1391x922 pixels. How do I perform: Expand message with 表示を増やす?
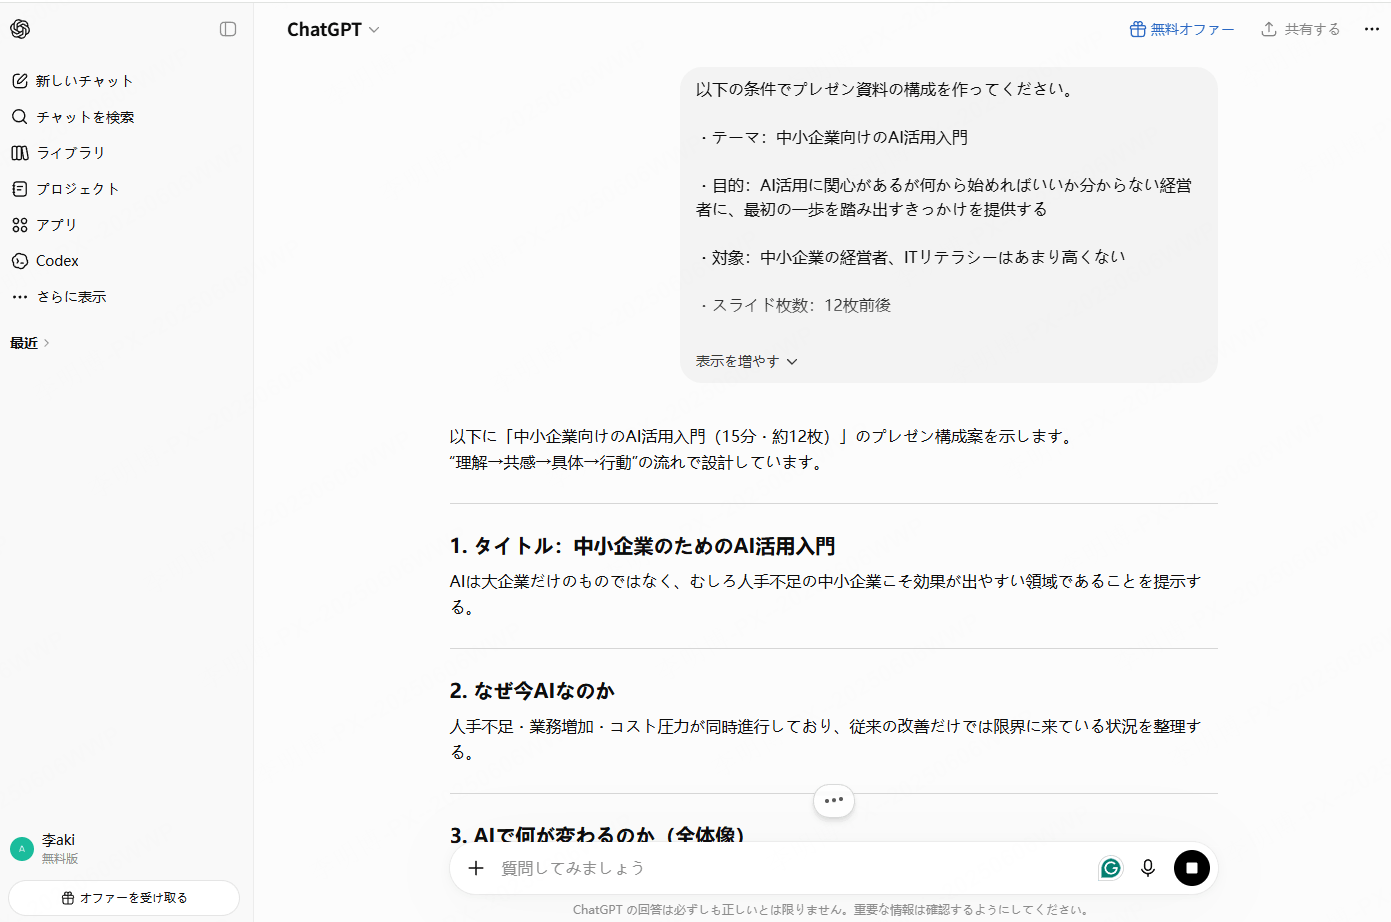pyautogui.click(x=747, y=361)
